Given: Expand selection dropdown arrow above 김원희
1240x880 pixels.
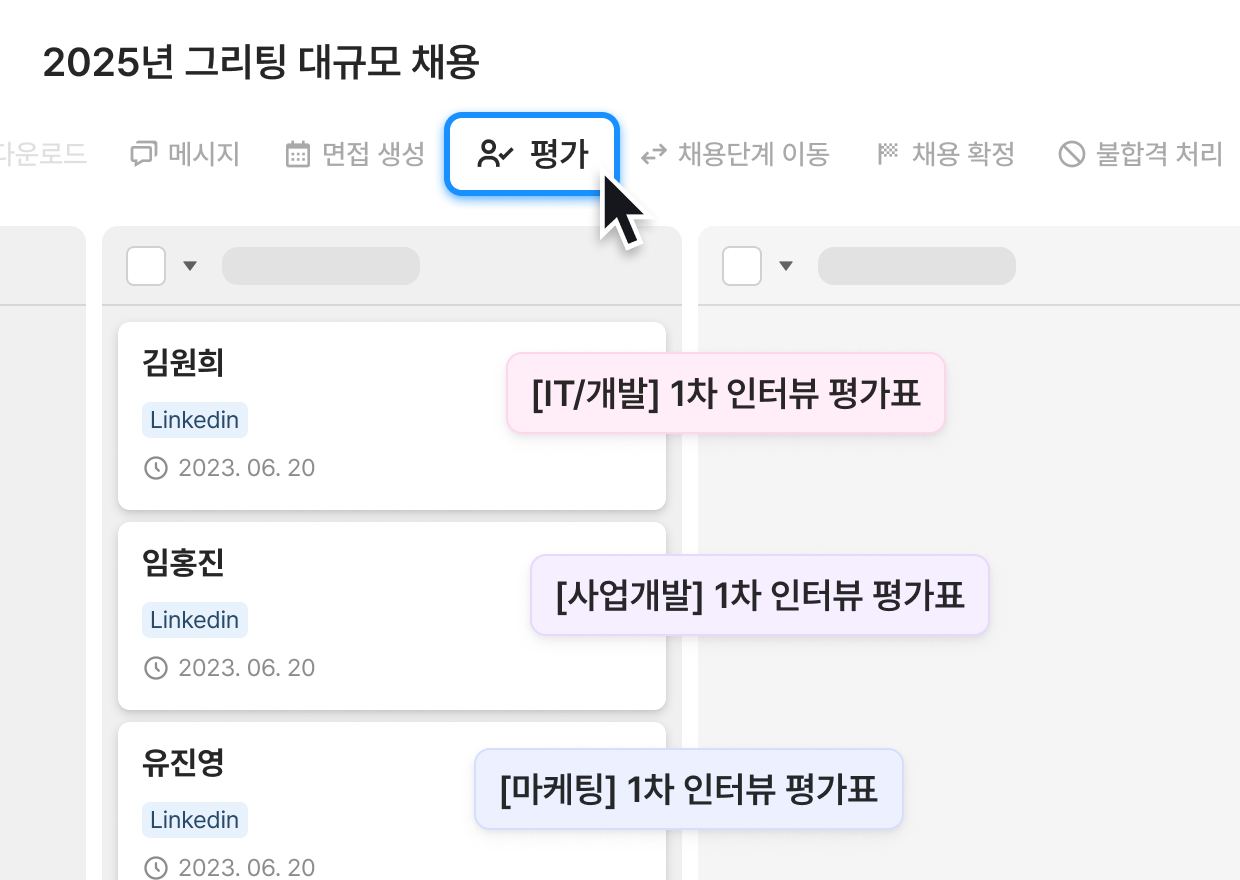Looking at the screenshot, I should pos(190,266).
